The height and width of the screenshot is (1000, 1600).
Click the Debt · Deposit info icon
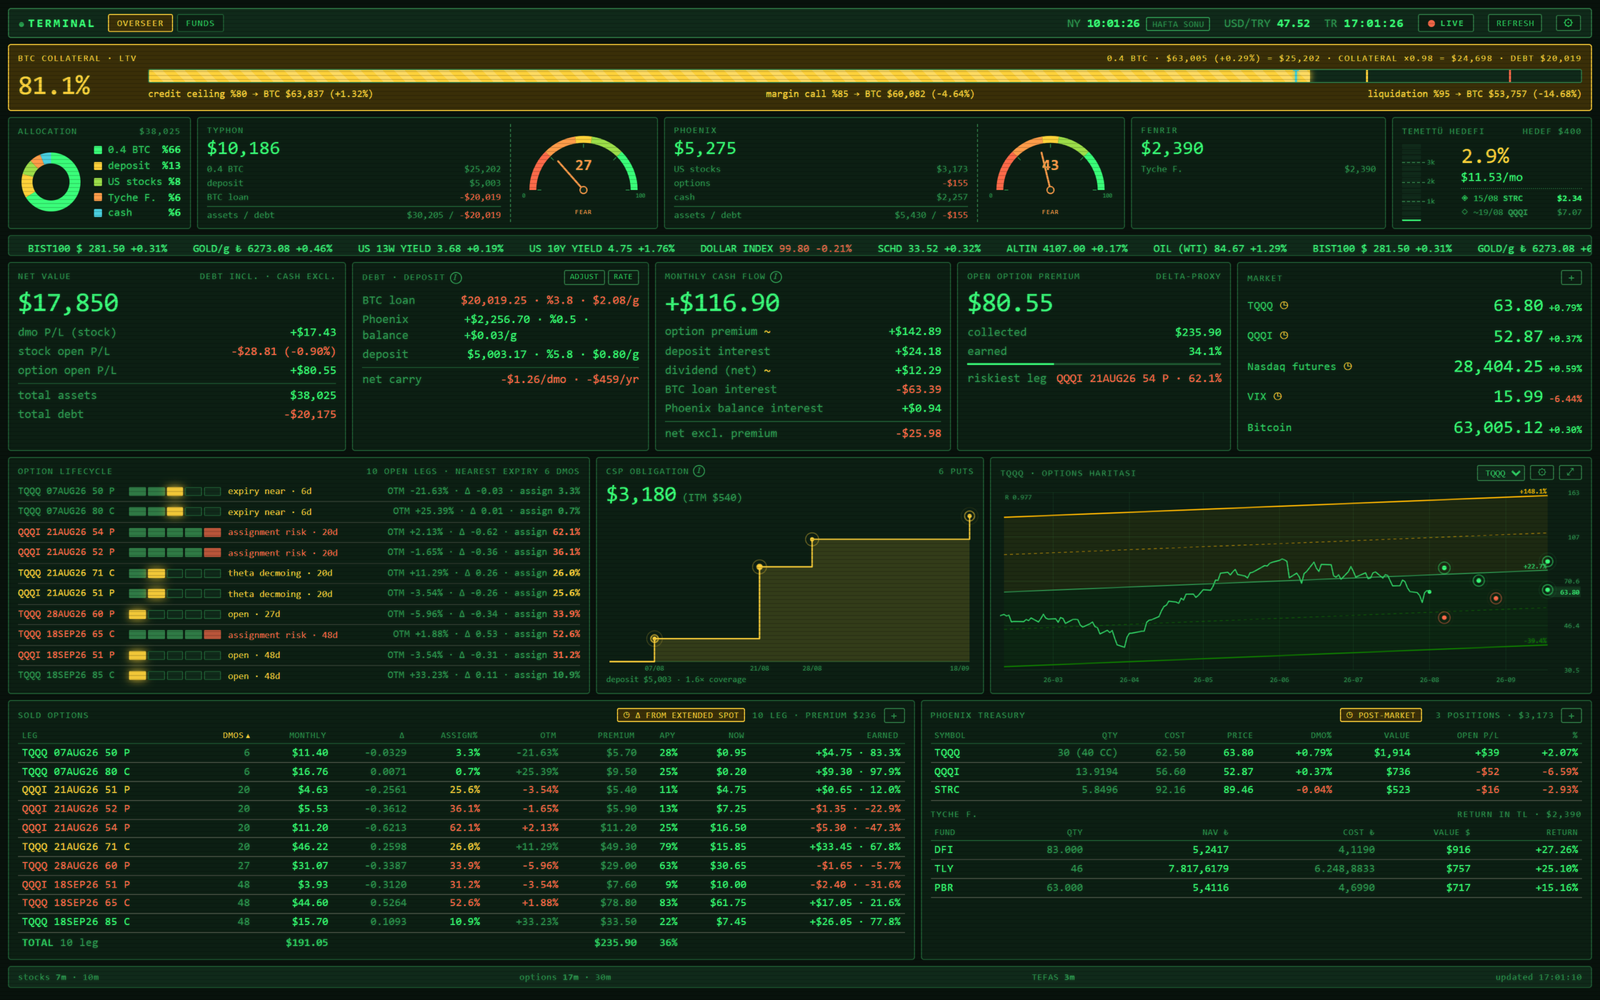point(456,277)
